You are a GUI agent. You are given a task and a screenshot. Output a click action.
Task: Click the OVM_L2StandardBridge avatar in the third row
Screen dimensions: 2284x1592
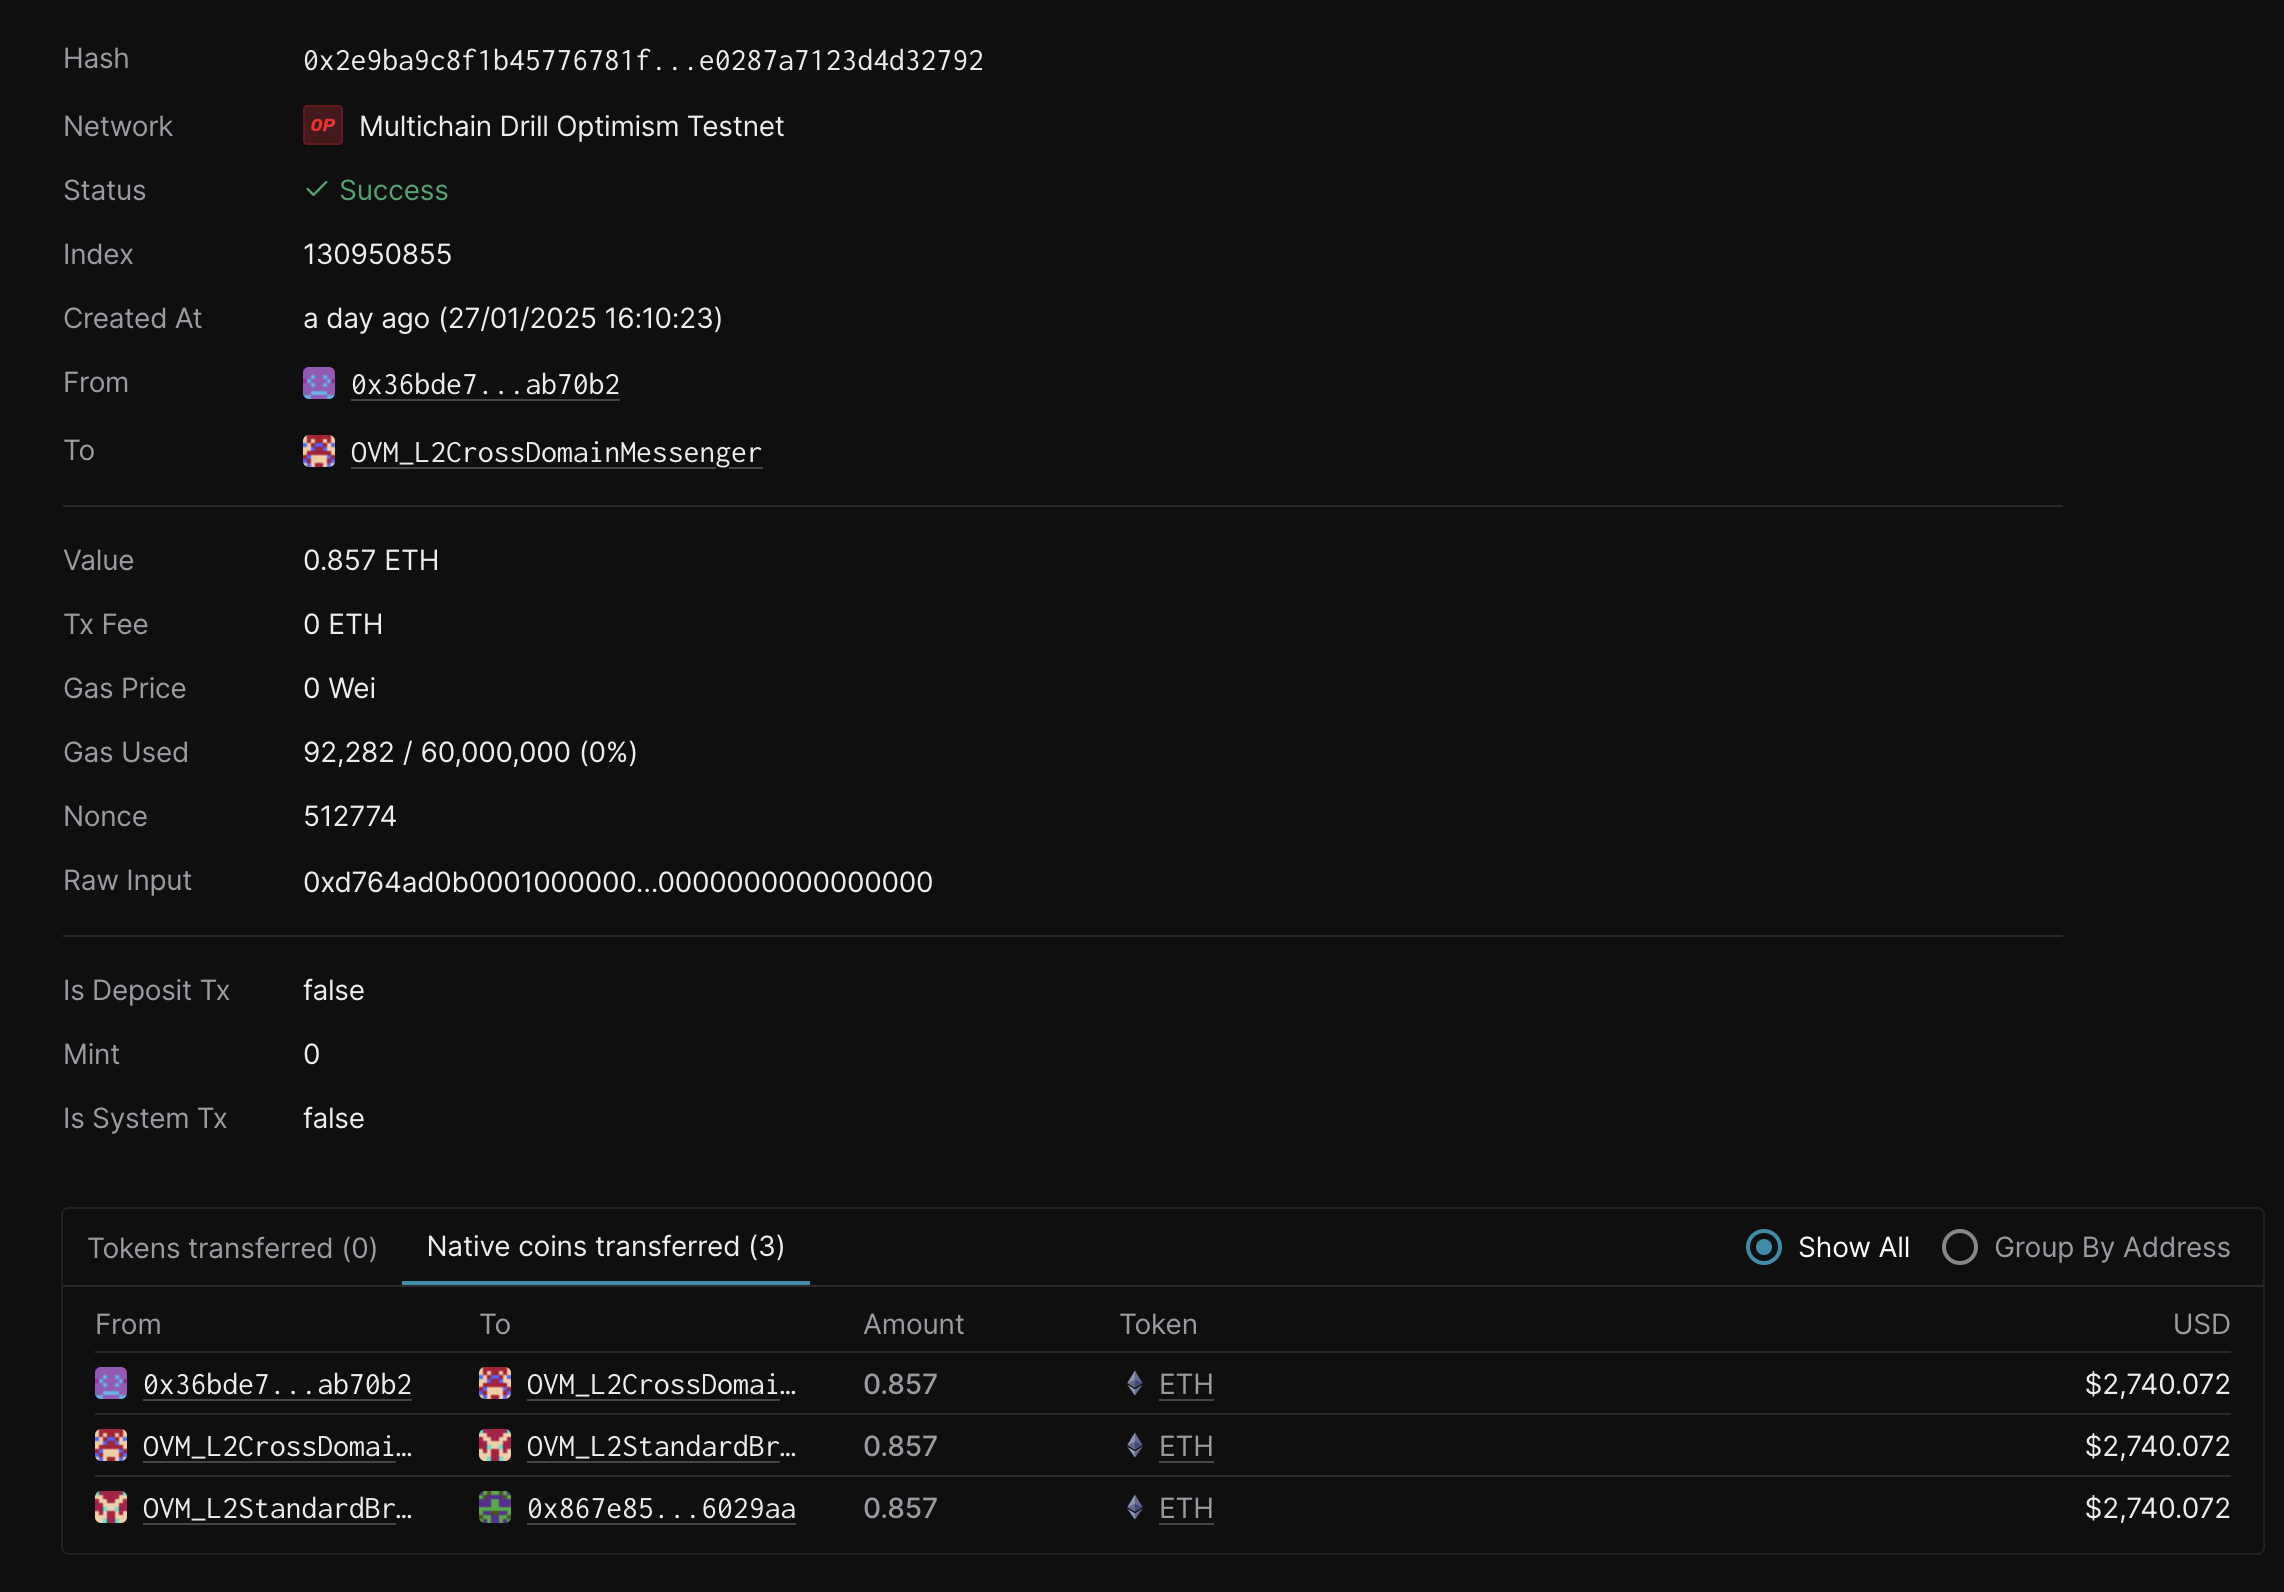[x=111, y=1508]
